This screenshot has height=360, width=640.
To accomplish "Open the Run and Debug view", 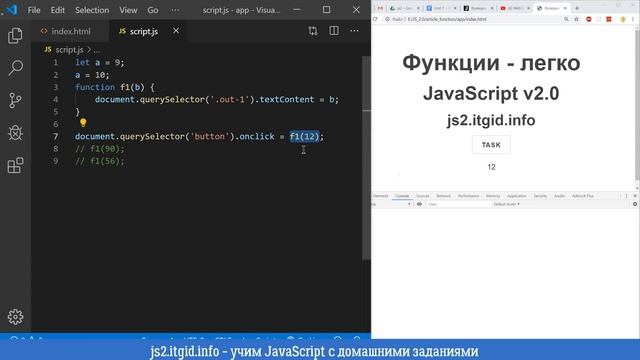I will point(15,133).
